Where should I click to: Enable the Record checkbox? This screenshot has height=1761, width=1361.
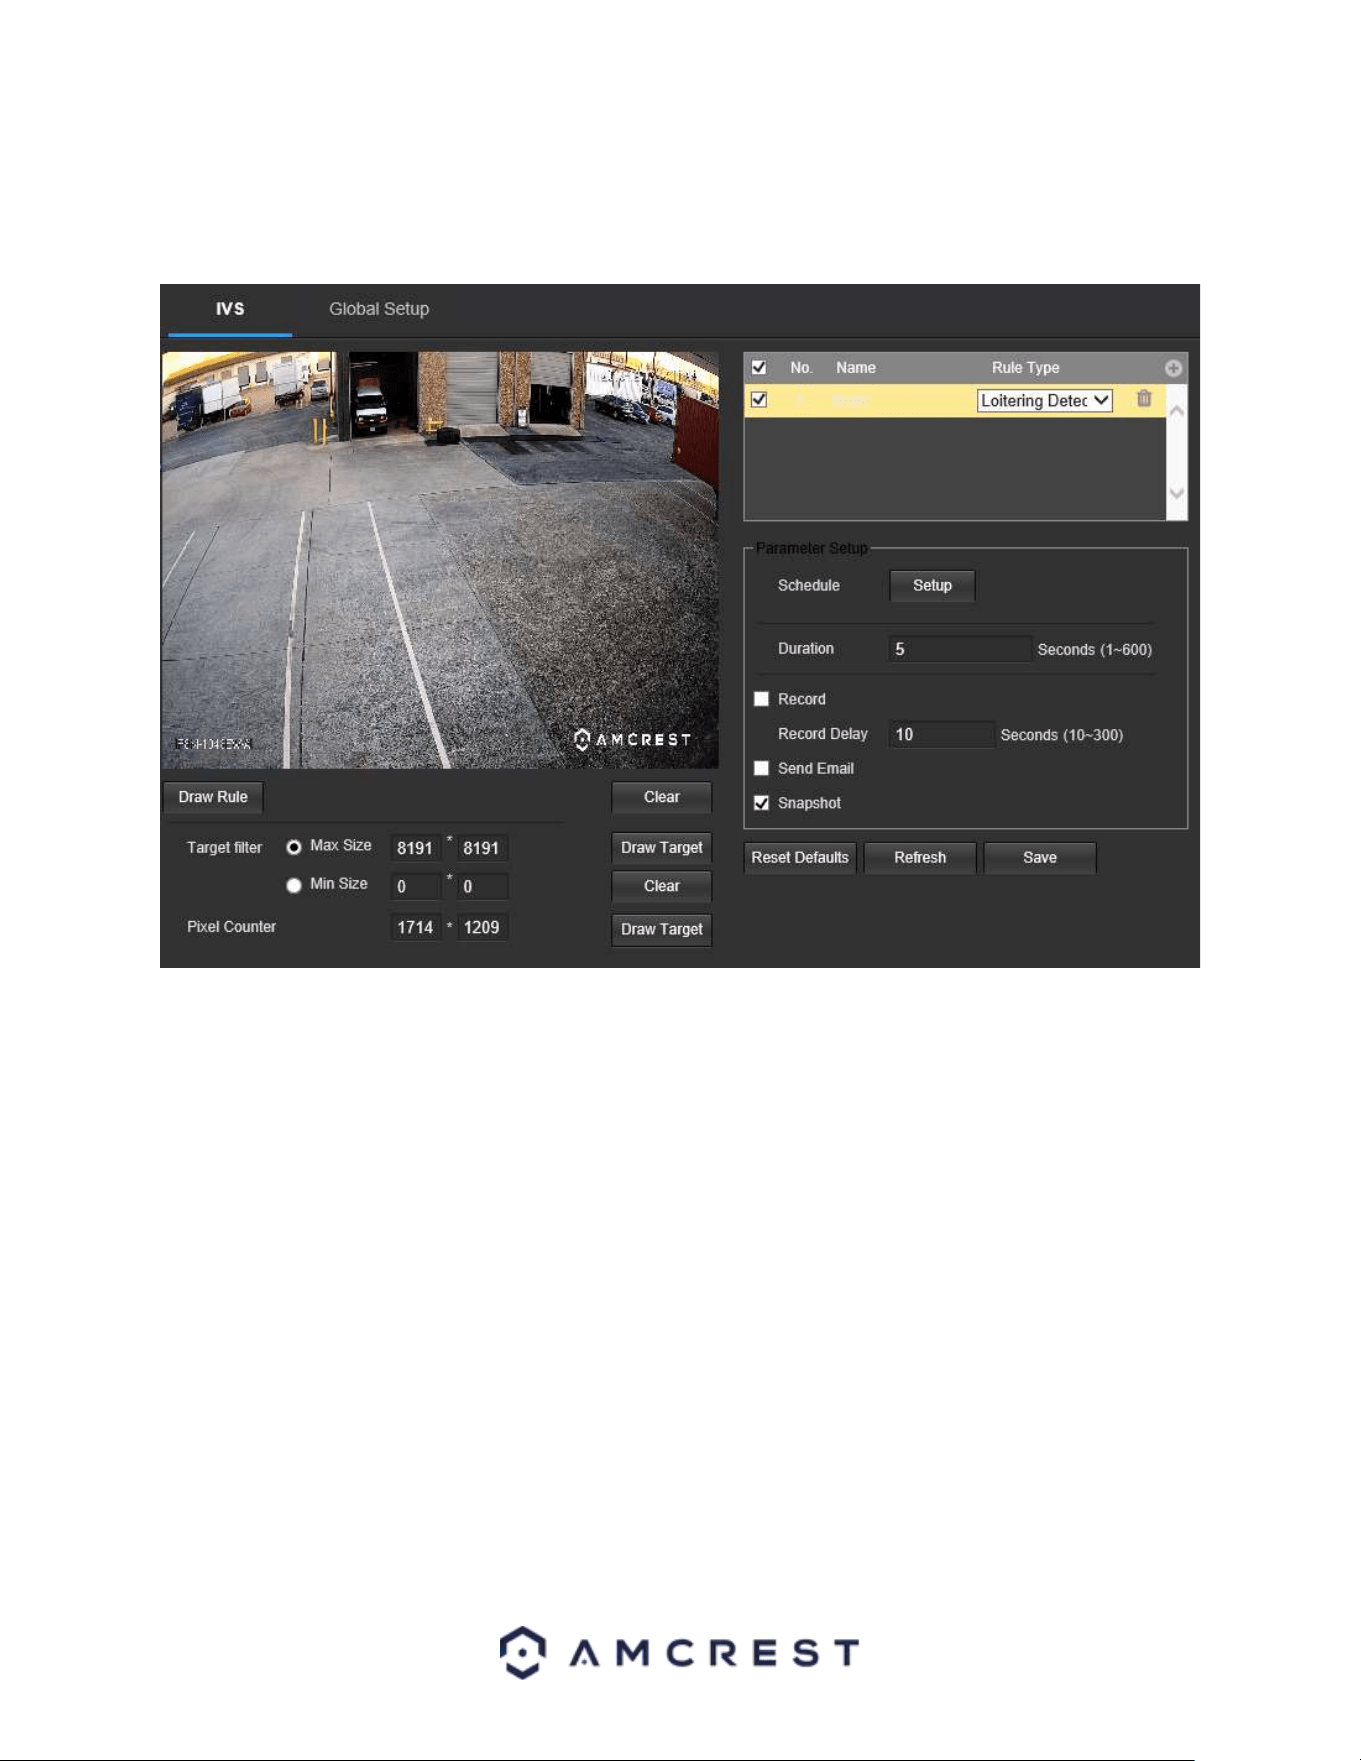point(761,699)
